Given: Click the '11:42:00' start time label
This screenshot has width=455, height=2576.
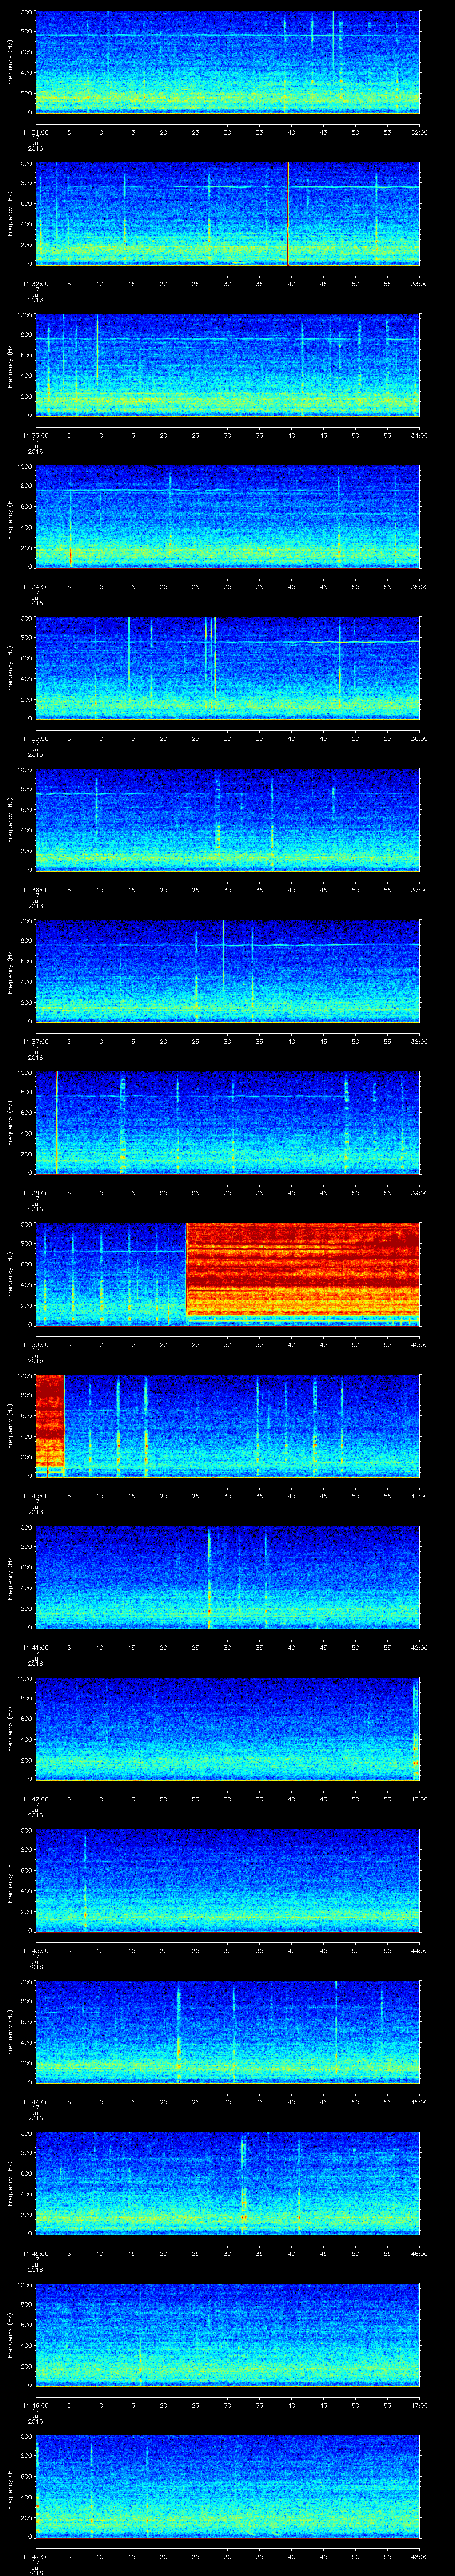Looking at the screenshot, I should click(35, 1799).
